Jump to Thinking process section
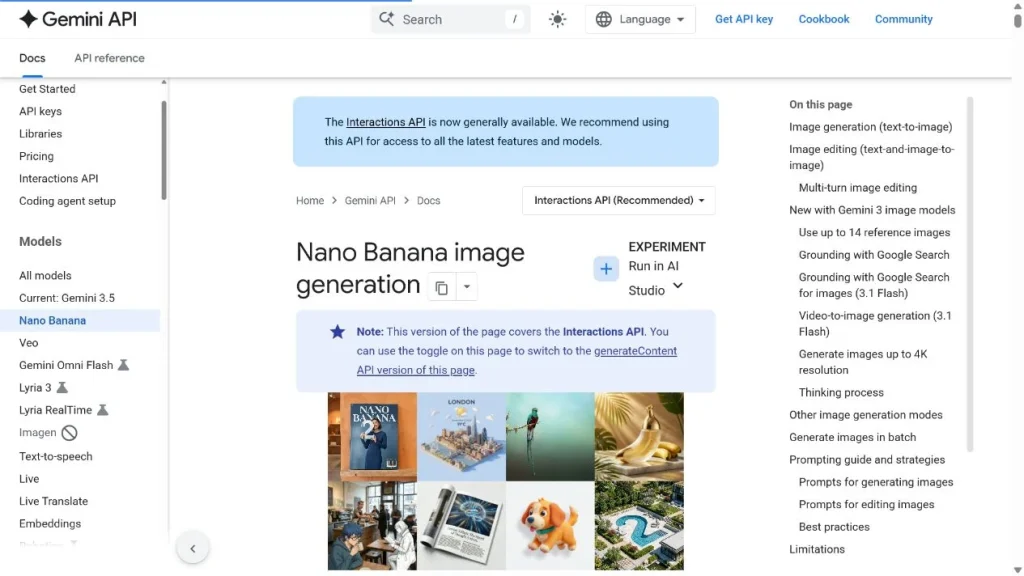This screenshot has height=576, width=1024. (841, 392)
